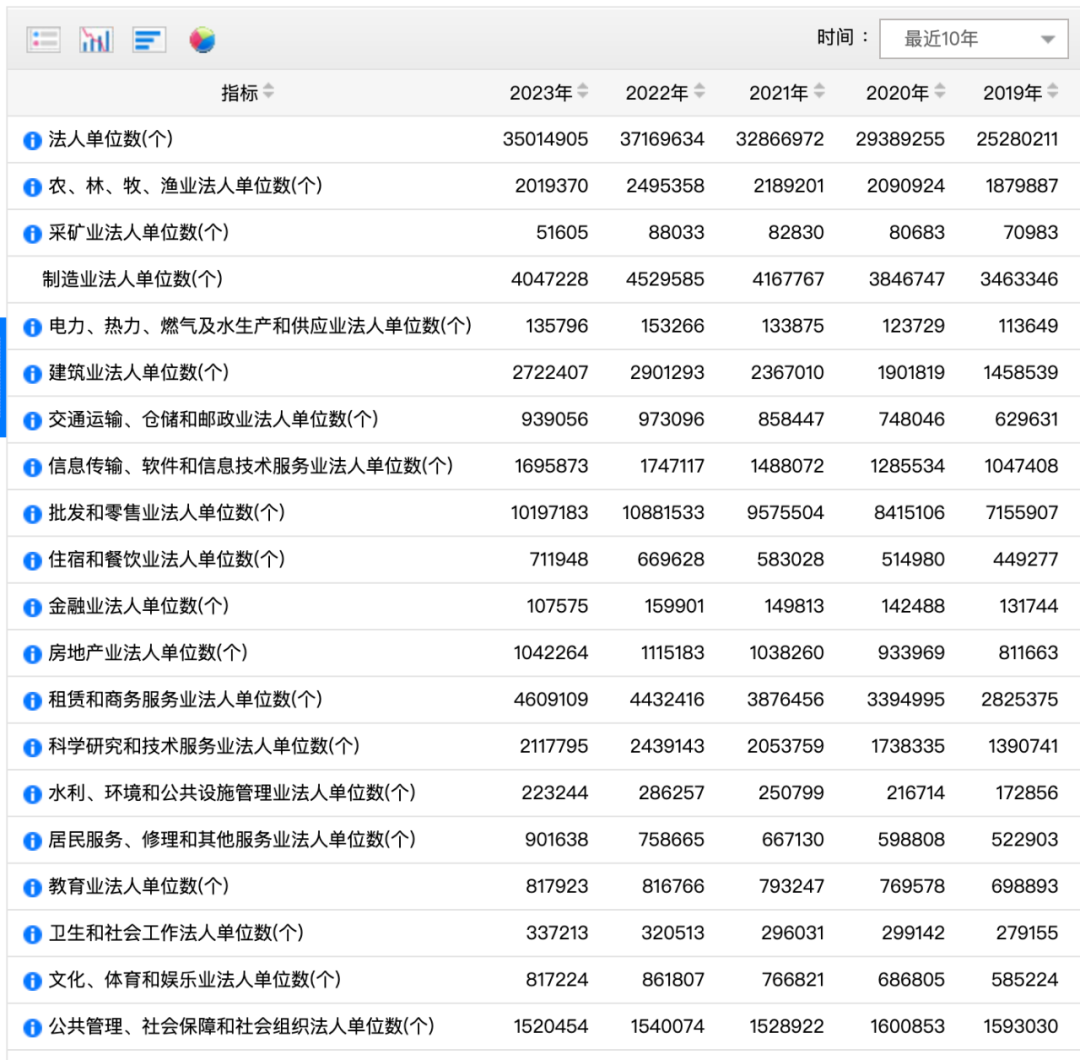The image size is (1080, 1060).
Task: Select the 教育业法人单位数(个) row label
Action: pyautogui.click(x=138, y=886)
